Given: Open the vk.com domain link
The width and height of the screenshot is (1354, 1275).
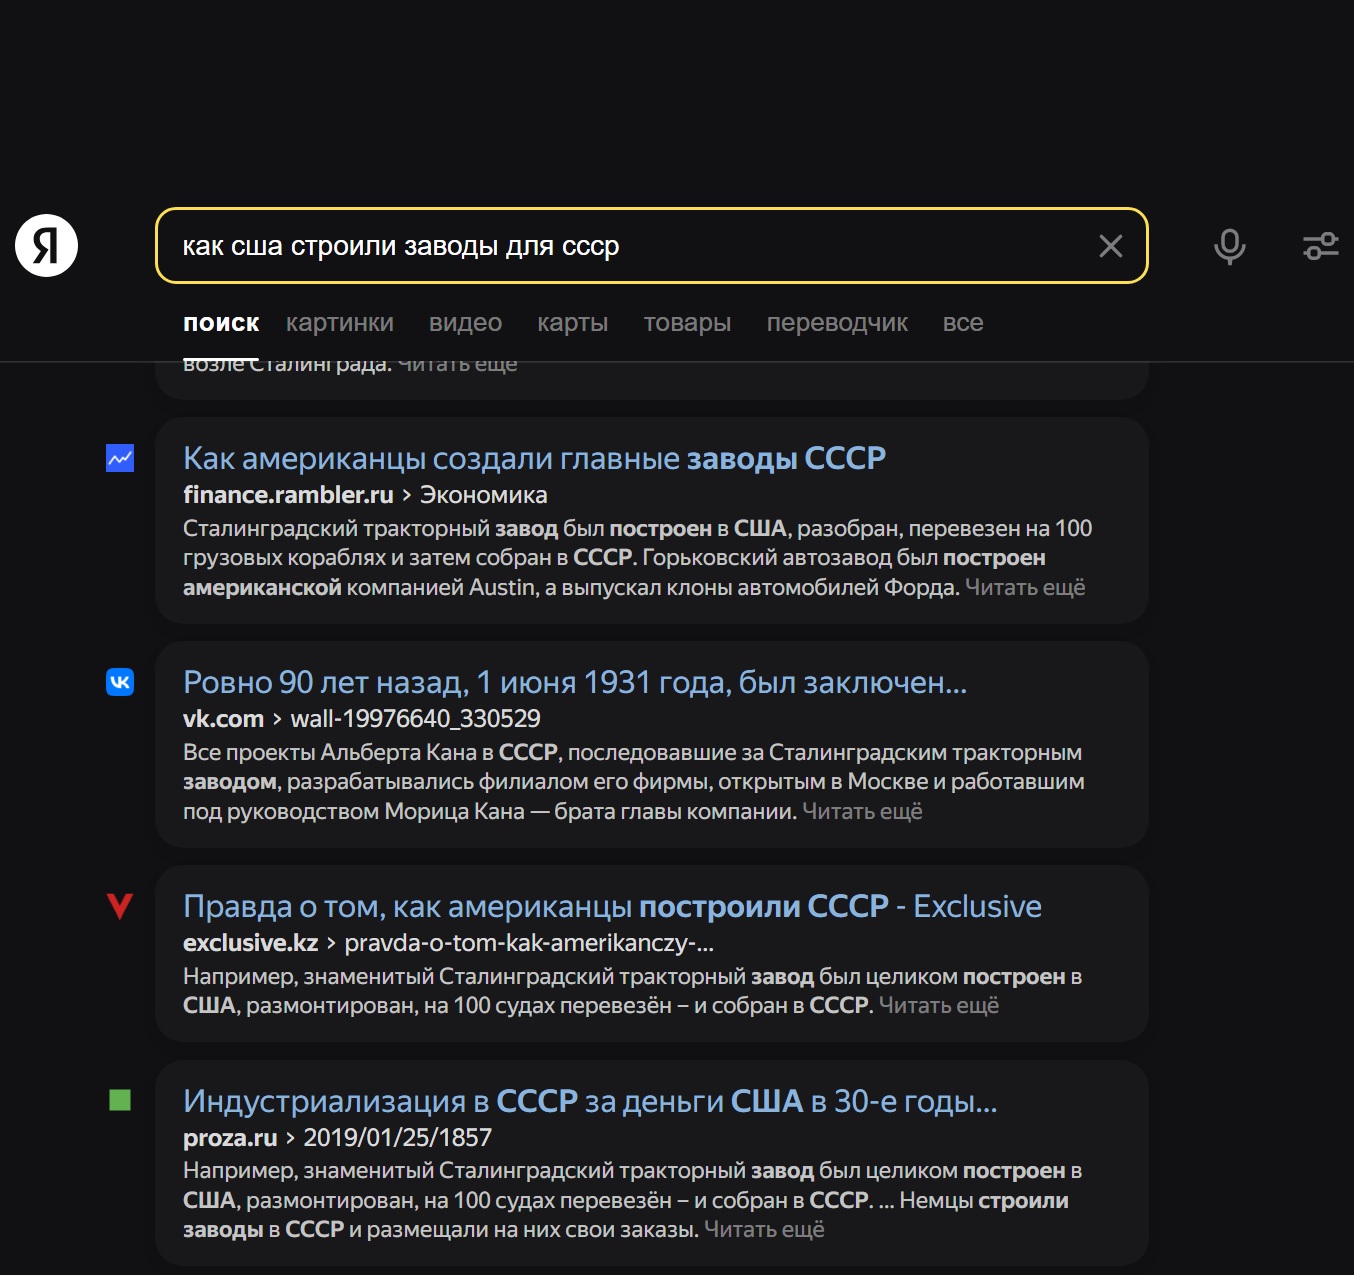Looking at the screenshot, I should pyautogui.click(x=223, y=719).
